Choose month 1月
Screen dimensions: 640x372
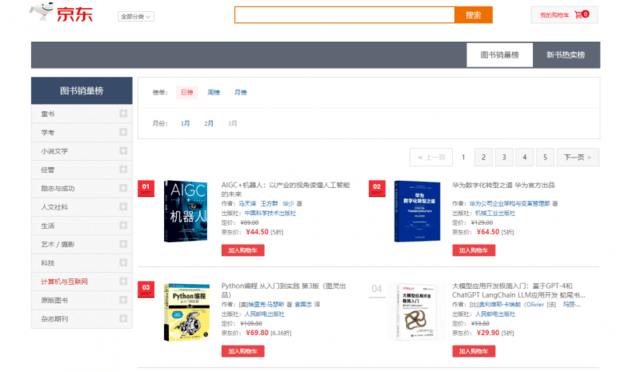185,123
